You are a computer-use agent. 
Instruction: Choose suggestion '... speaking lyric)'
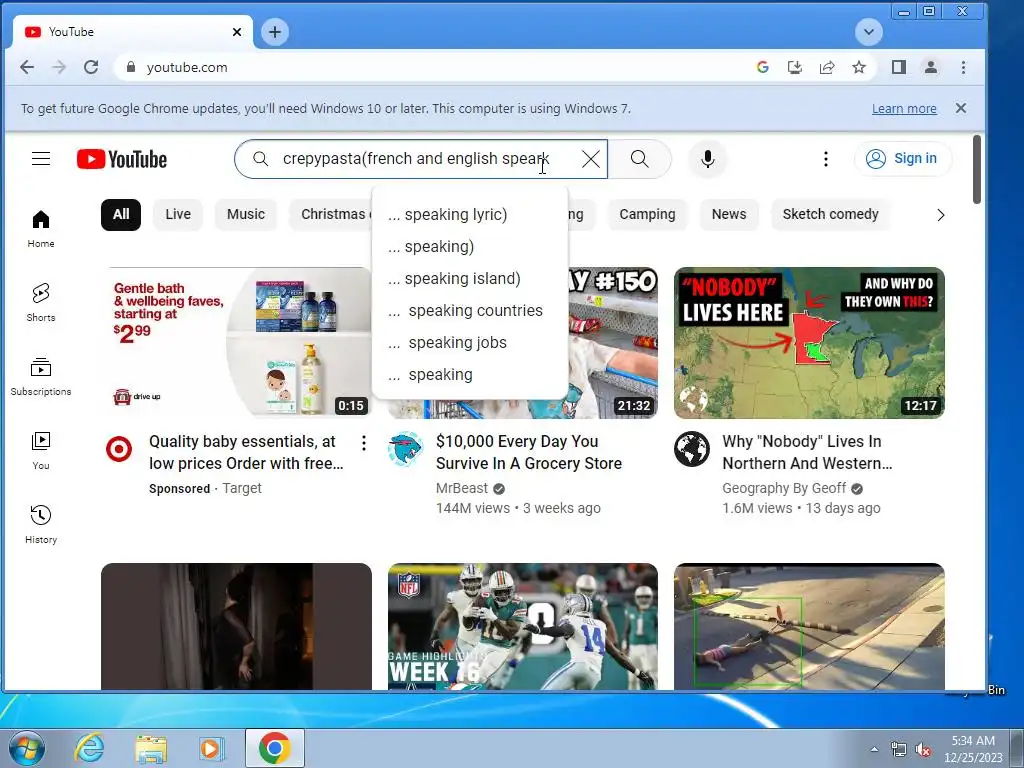470,214
